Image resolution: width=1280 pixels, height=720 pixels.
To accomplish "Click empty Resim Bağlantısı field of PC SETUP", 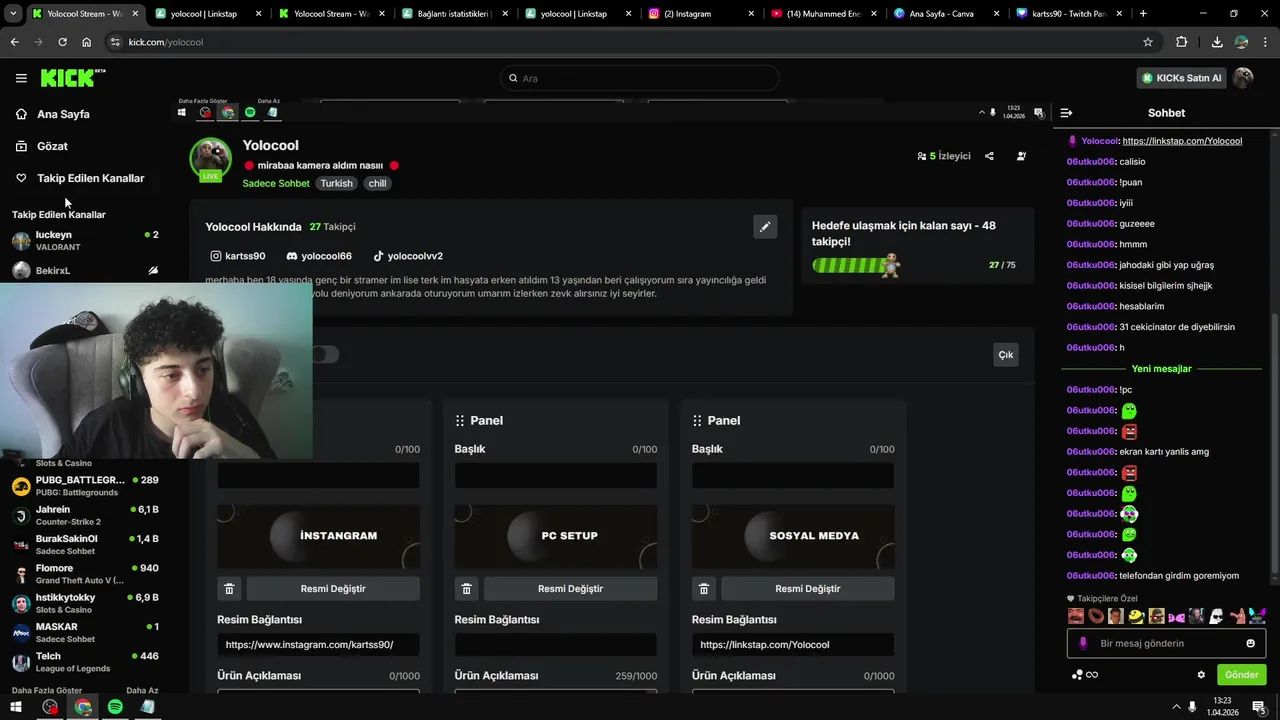I will coord(555,645).
